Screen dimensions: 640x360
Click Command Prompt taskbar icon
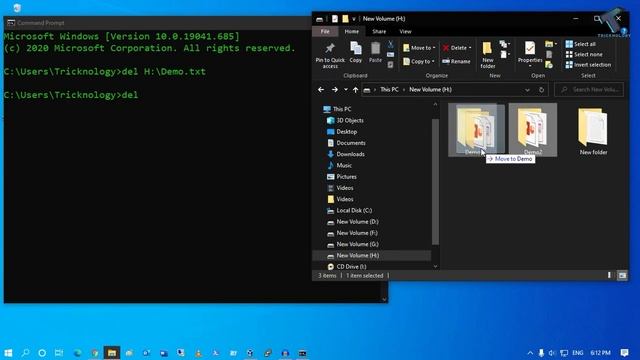[302, 353]
